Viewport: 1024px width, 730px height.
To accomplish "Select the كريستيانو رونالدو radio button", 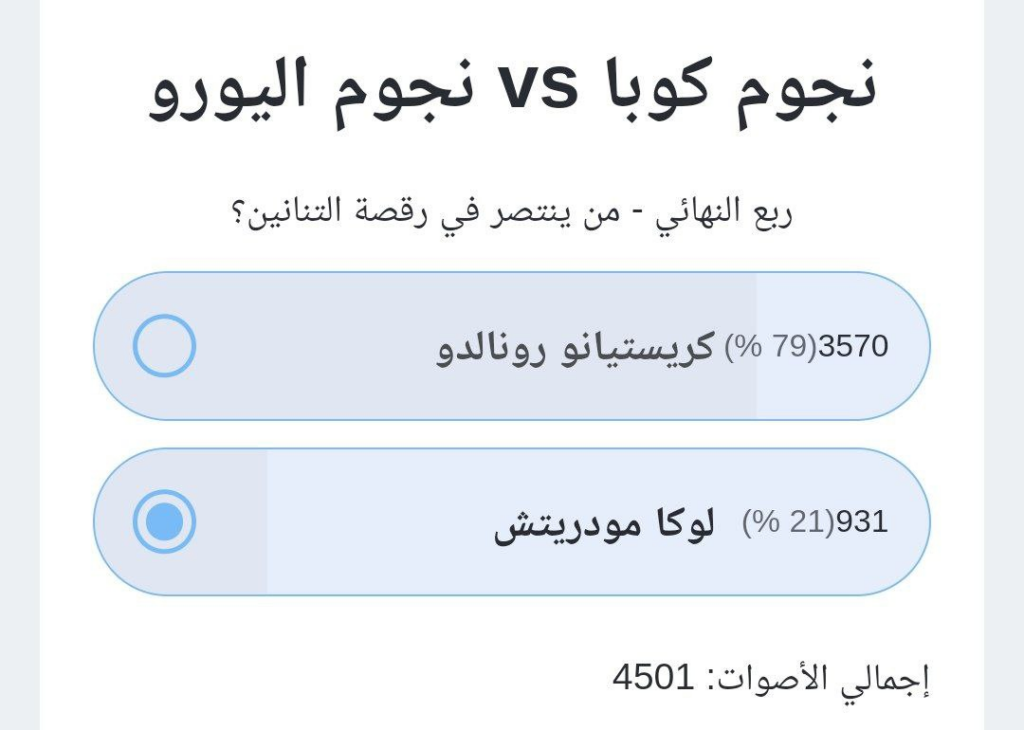I will 164,346.
